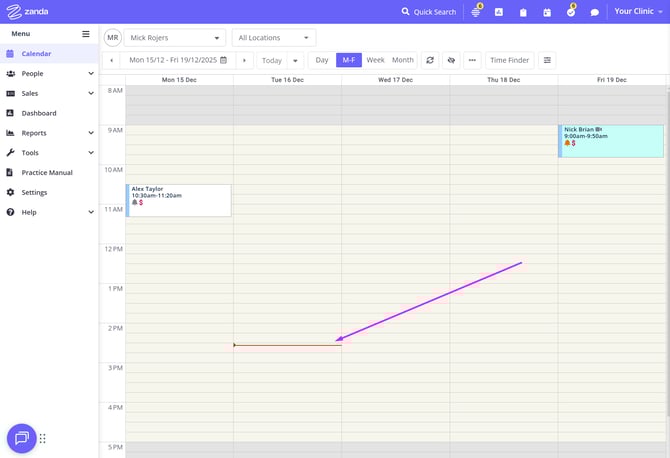Click the Today button
This screenshot has width=670, height=458.
(271, 60)
